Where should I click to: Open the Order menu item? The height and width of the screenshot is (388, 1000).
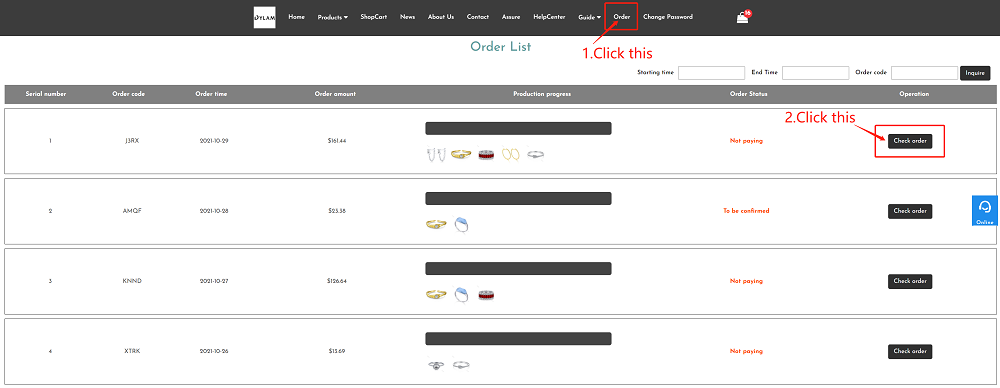622,17
